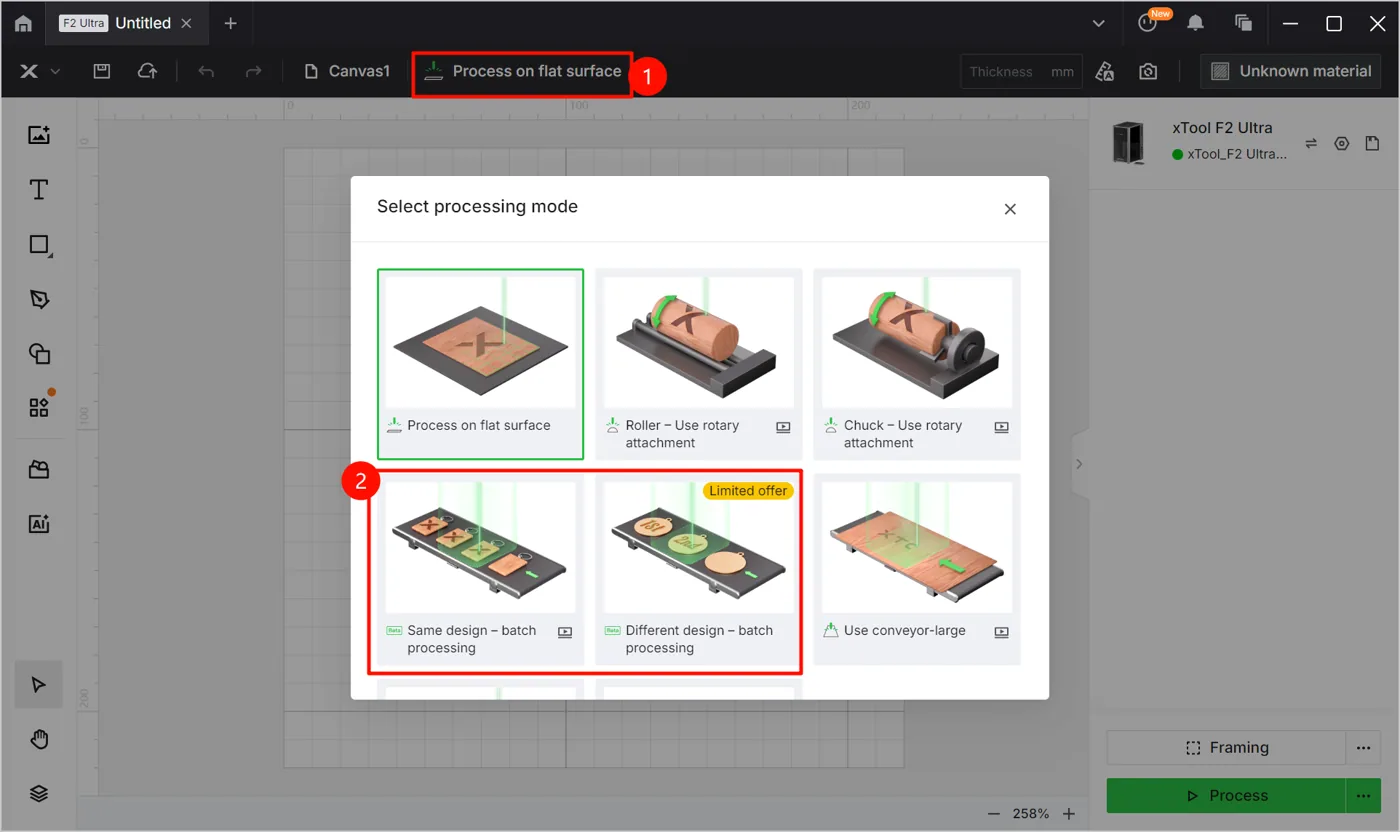
Task: Undo the last action
Action: tap(206, 71)
